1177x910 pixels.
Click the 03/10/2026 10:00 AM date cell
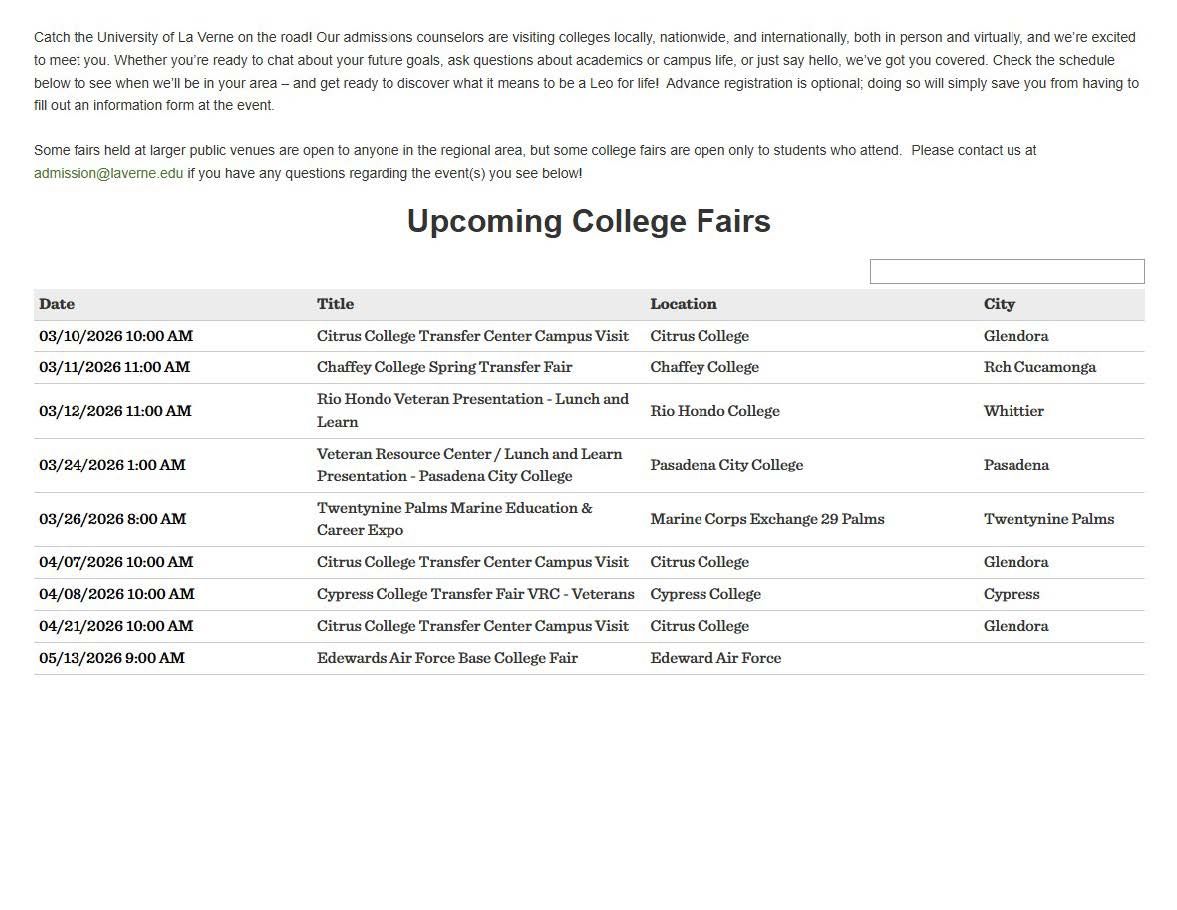tap(116, 336)
